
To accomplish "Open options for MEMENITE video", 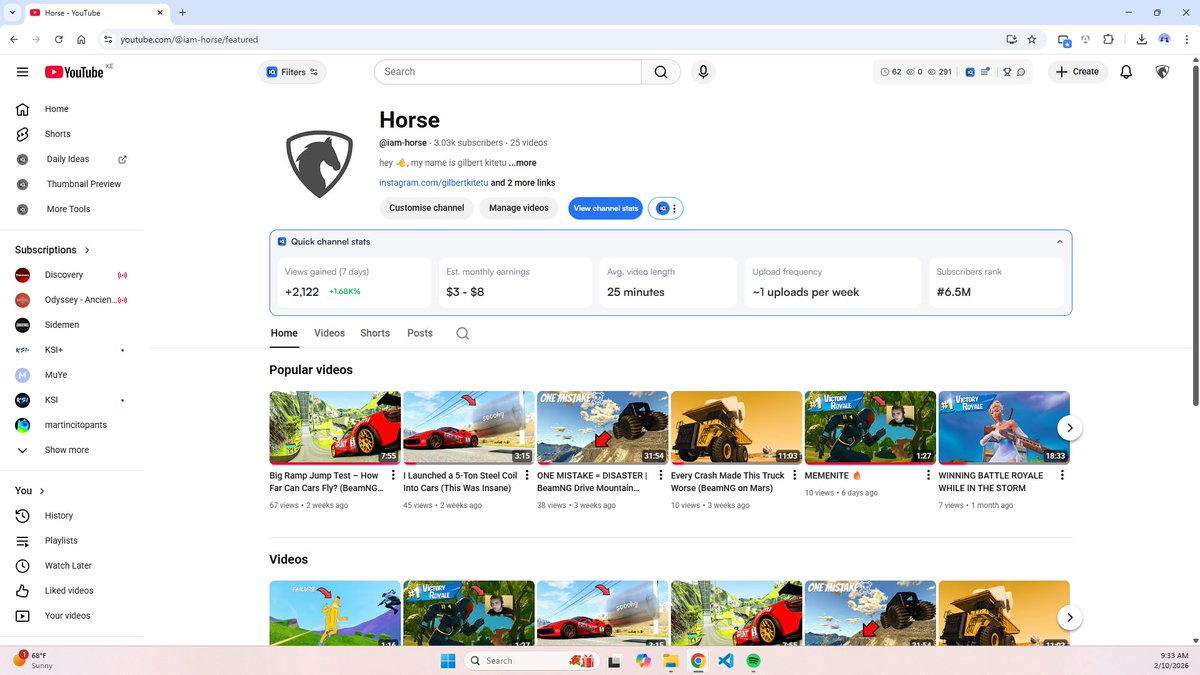I will point(928,476).
